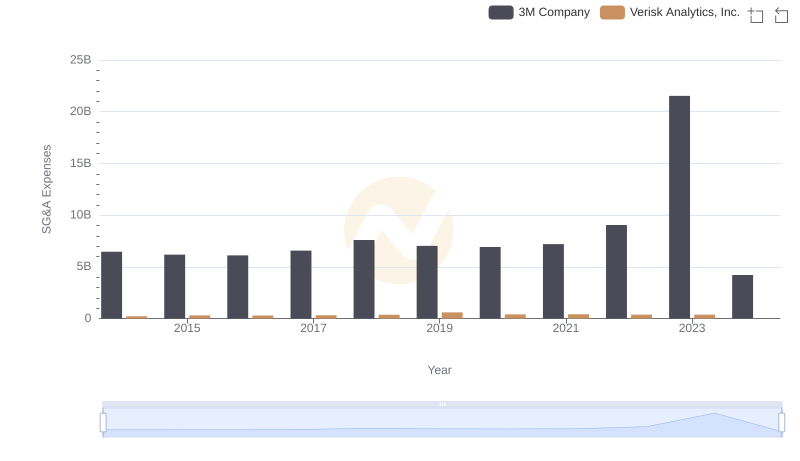Click the SG&A Expenses axis title
The image size is (800, 461).
click(x=46, y=189)
